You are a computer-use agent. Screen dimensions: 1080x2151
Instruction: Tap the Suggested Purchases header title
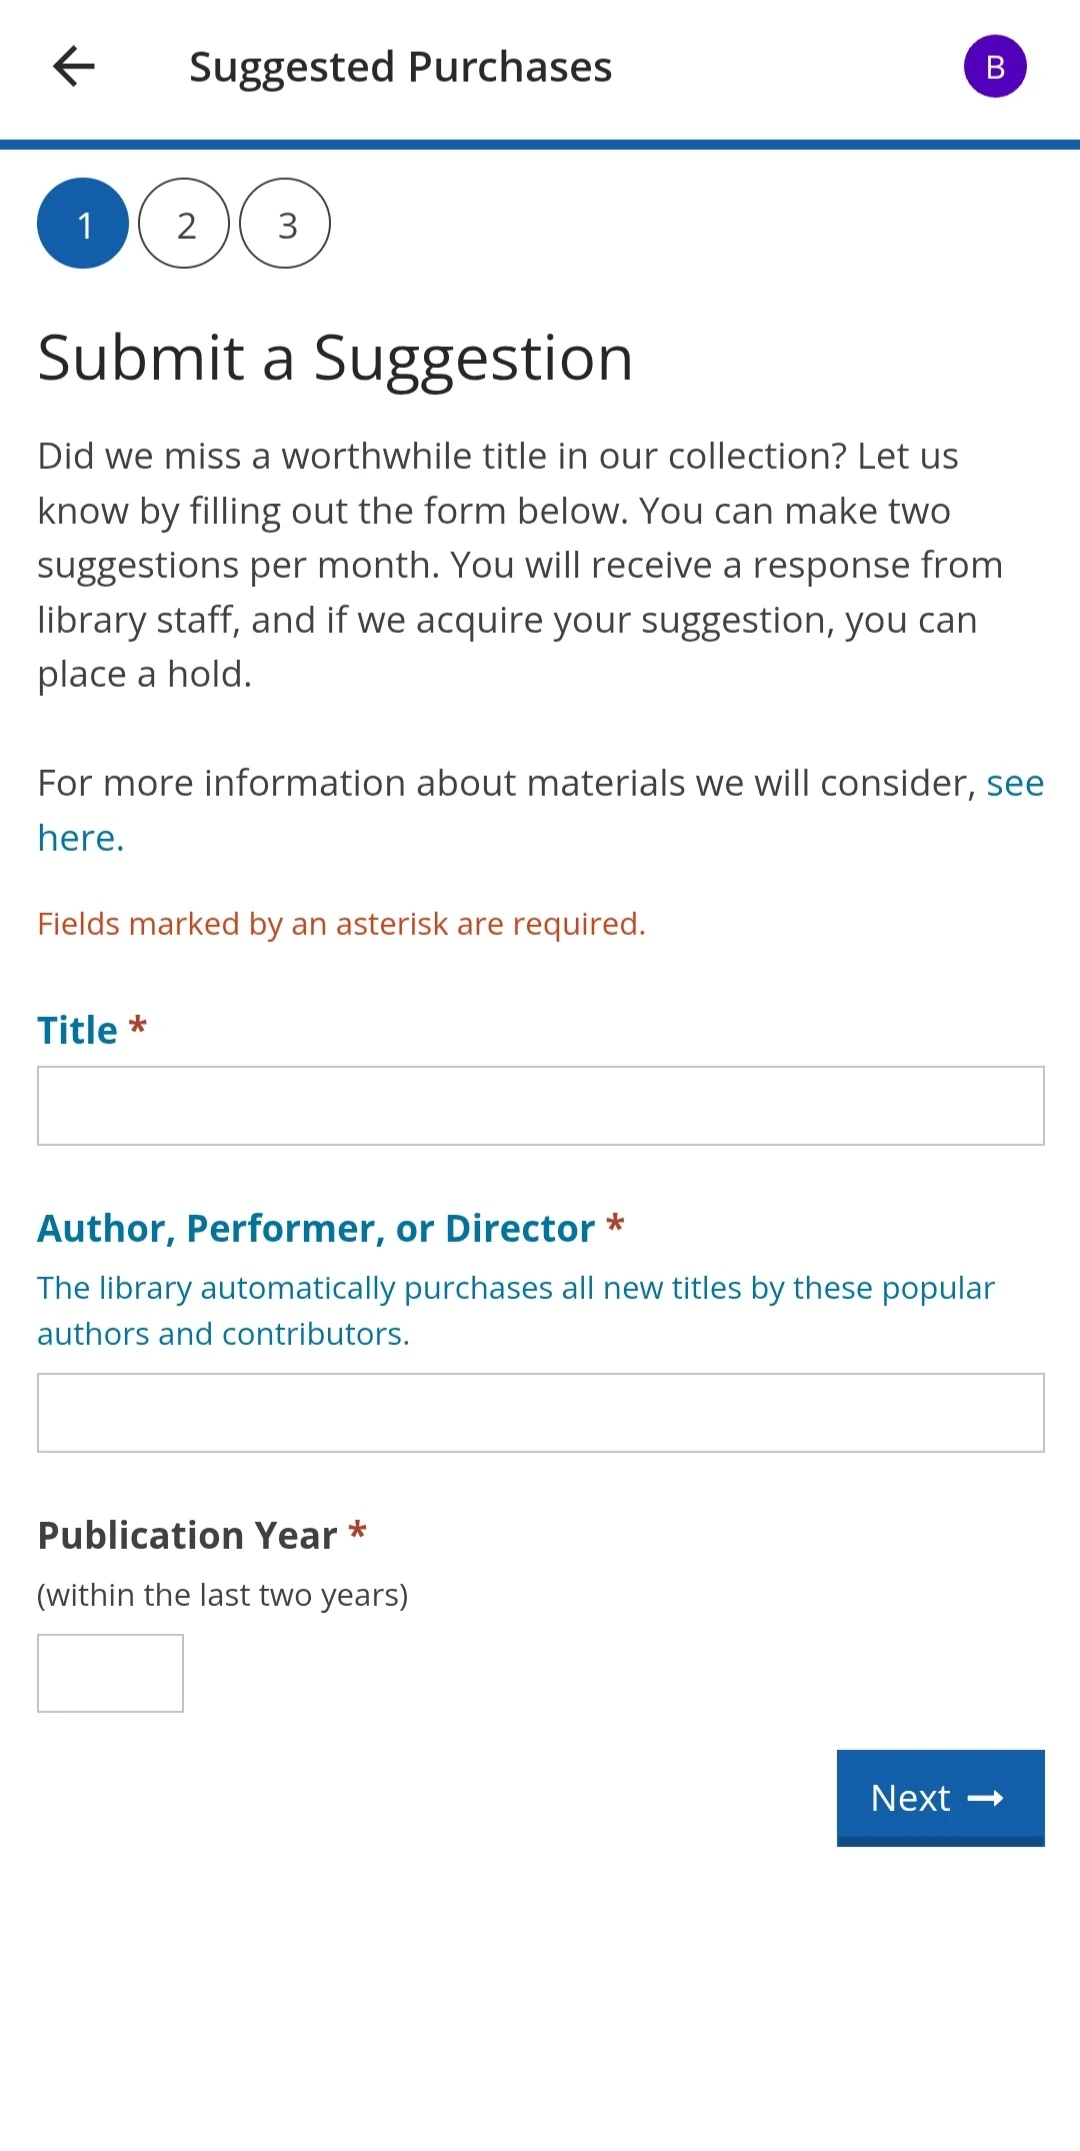pos(400,68)
